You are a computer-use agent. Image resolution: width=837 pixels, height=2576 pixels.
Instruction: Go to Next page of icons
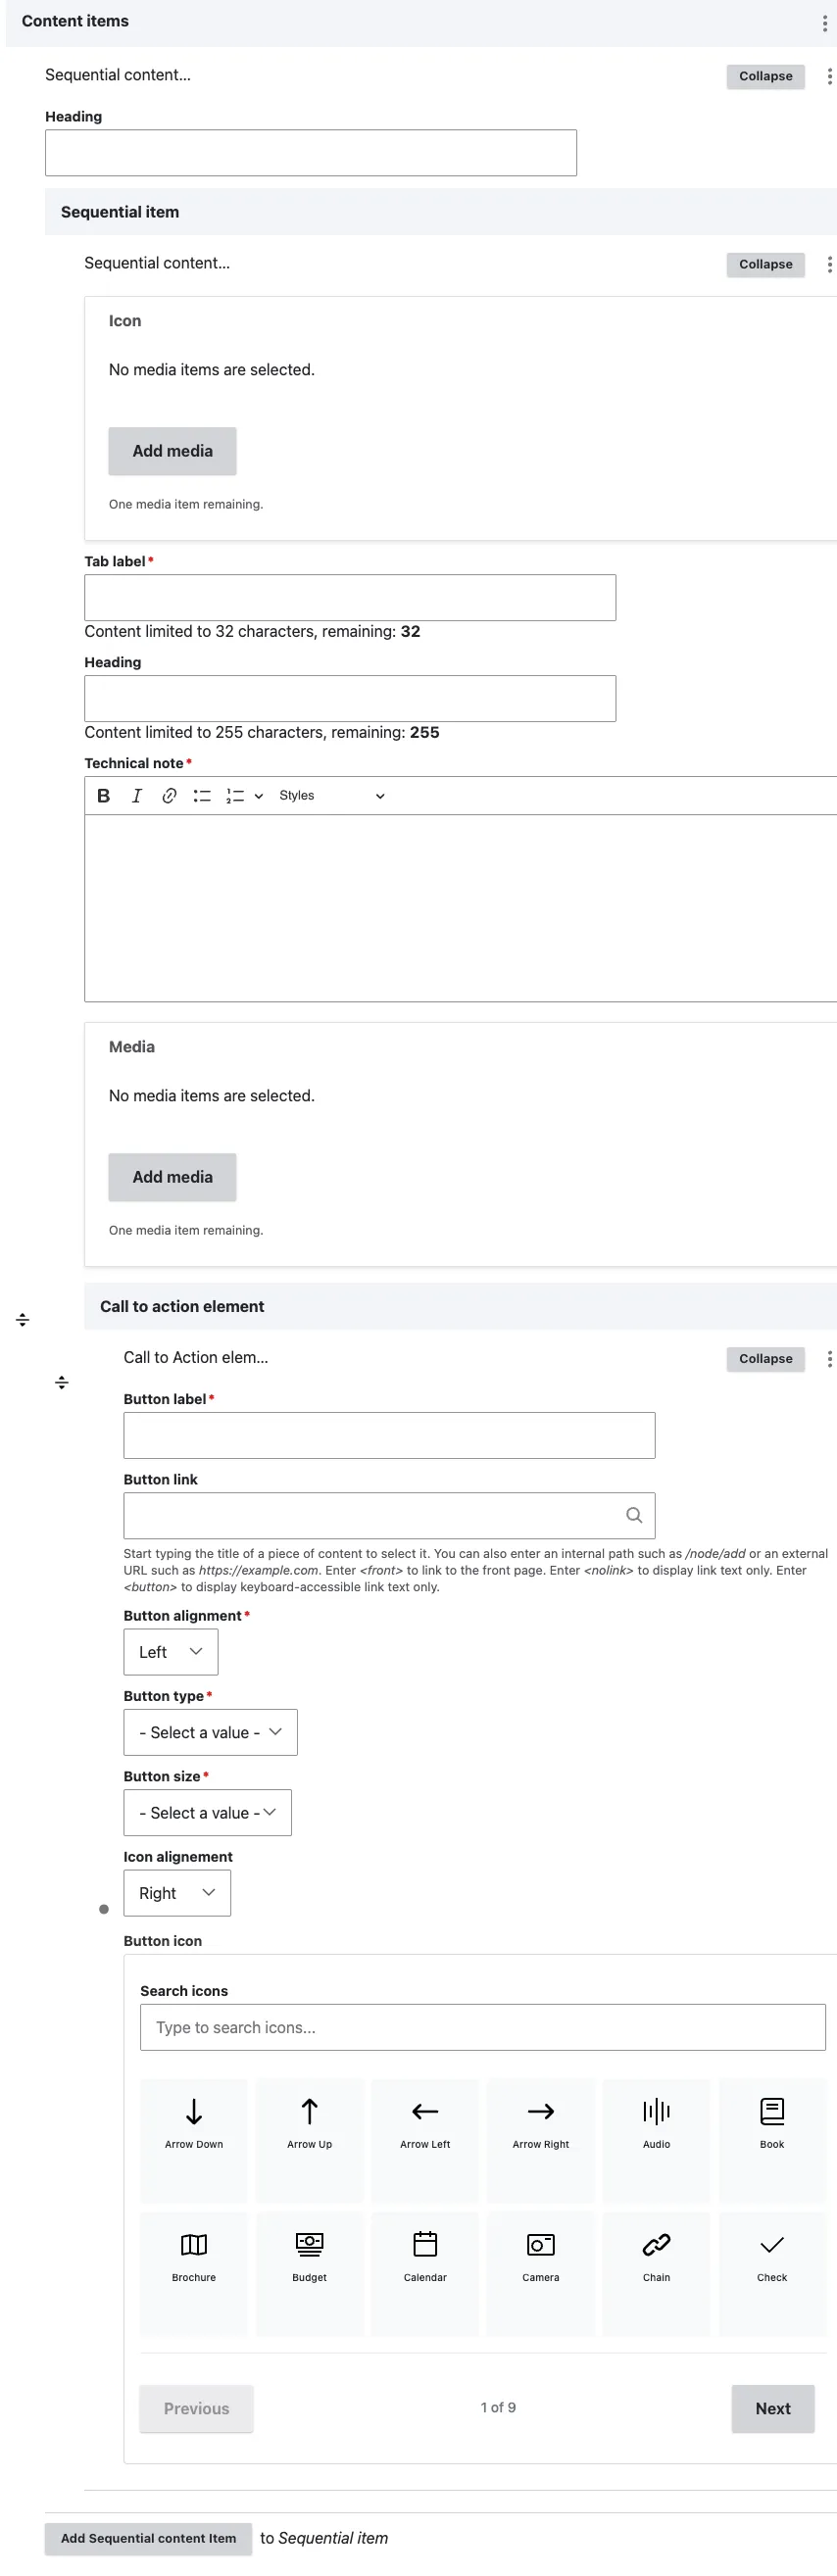tap(773, 2408)
